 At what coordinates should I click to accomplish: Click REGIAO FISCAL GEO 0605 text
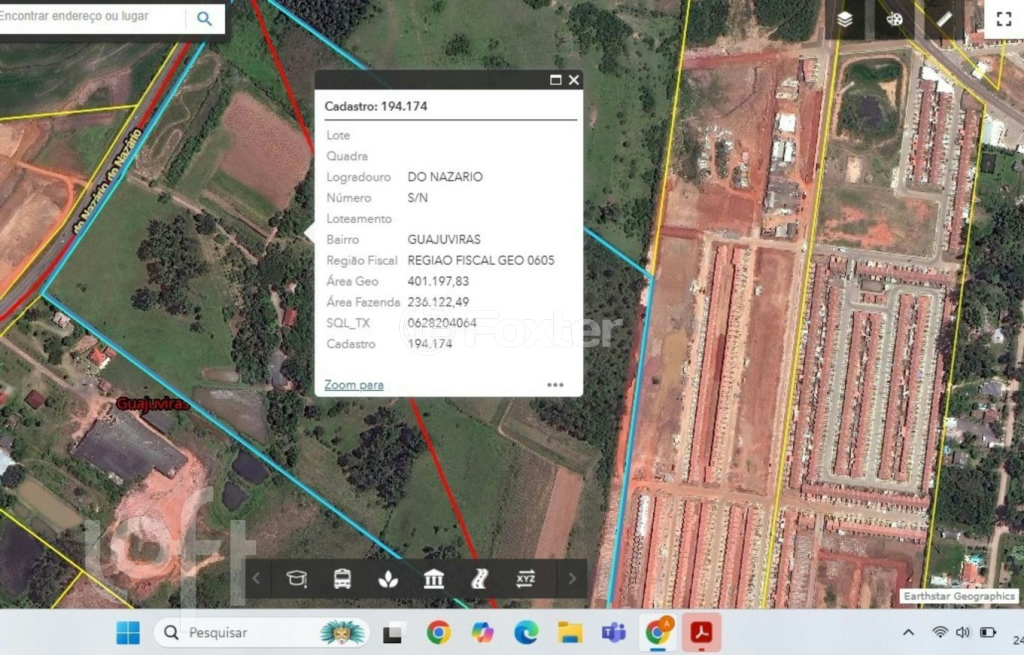tap(481, 260)
